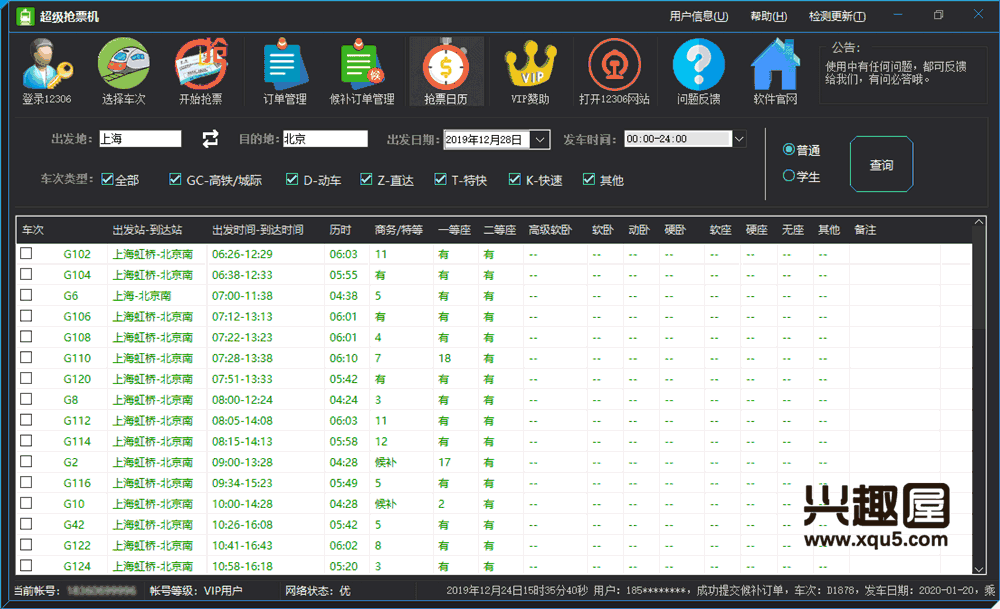Expand the 发车时间 time range dropdown
This screenshot has width=1000, height=609.
click(x=739, y=138)
